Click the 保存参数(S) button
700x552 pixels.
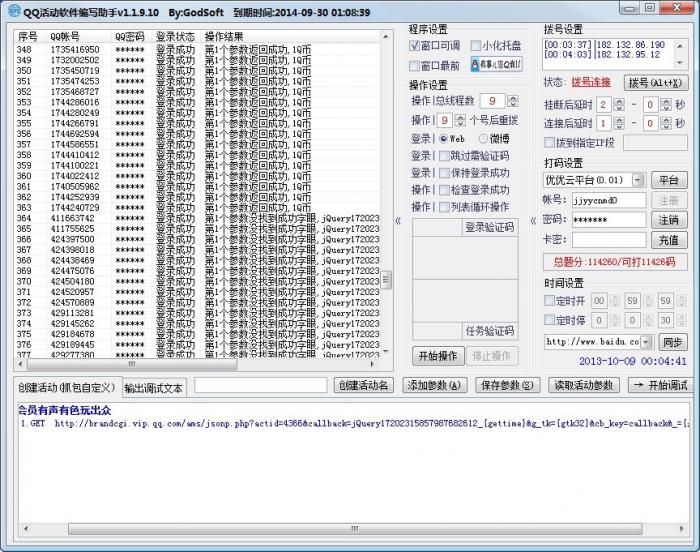click(x=508, y=385)
